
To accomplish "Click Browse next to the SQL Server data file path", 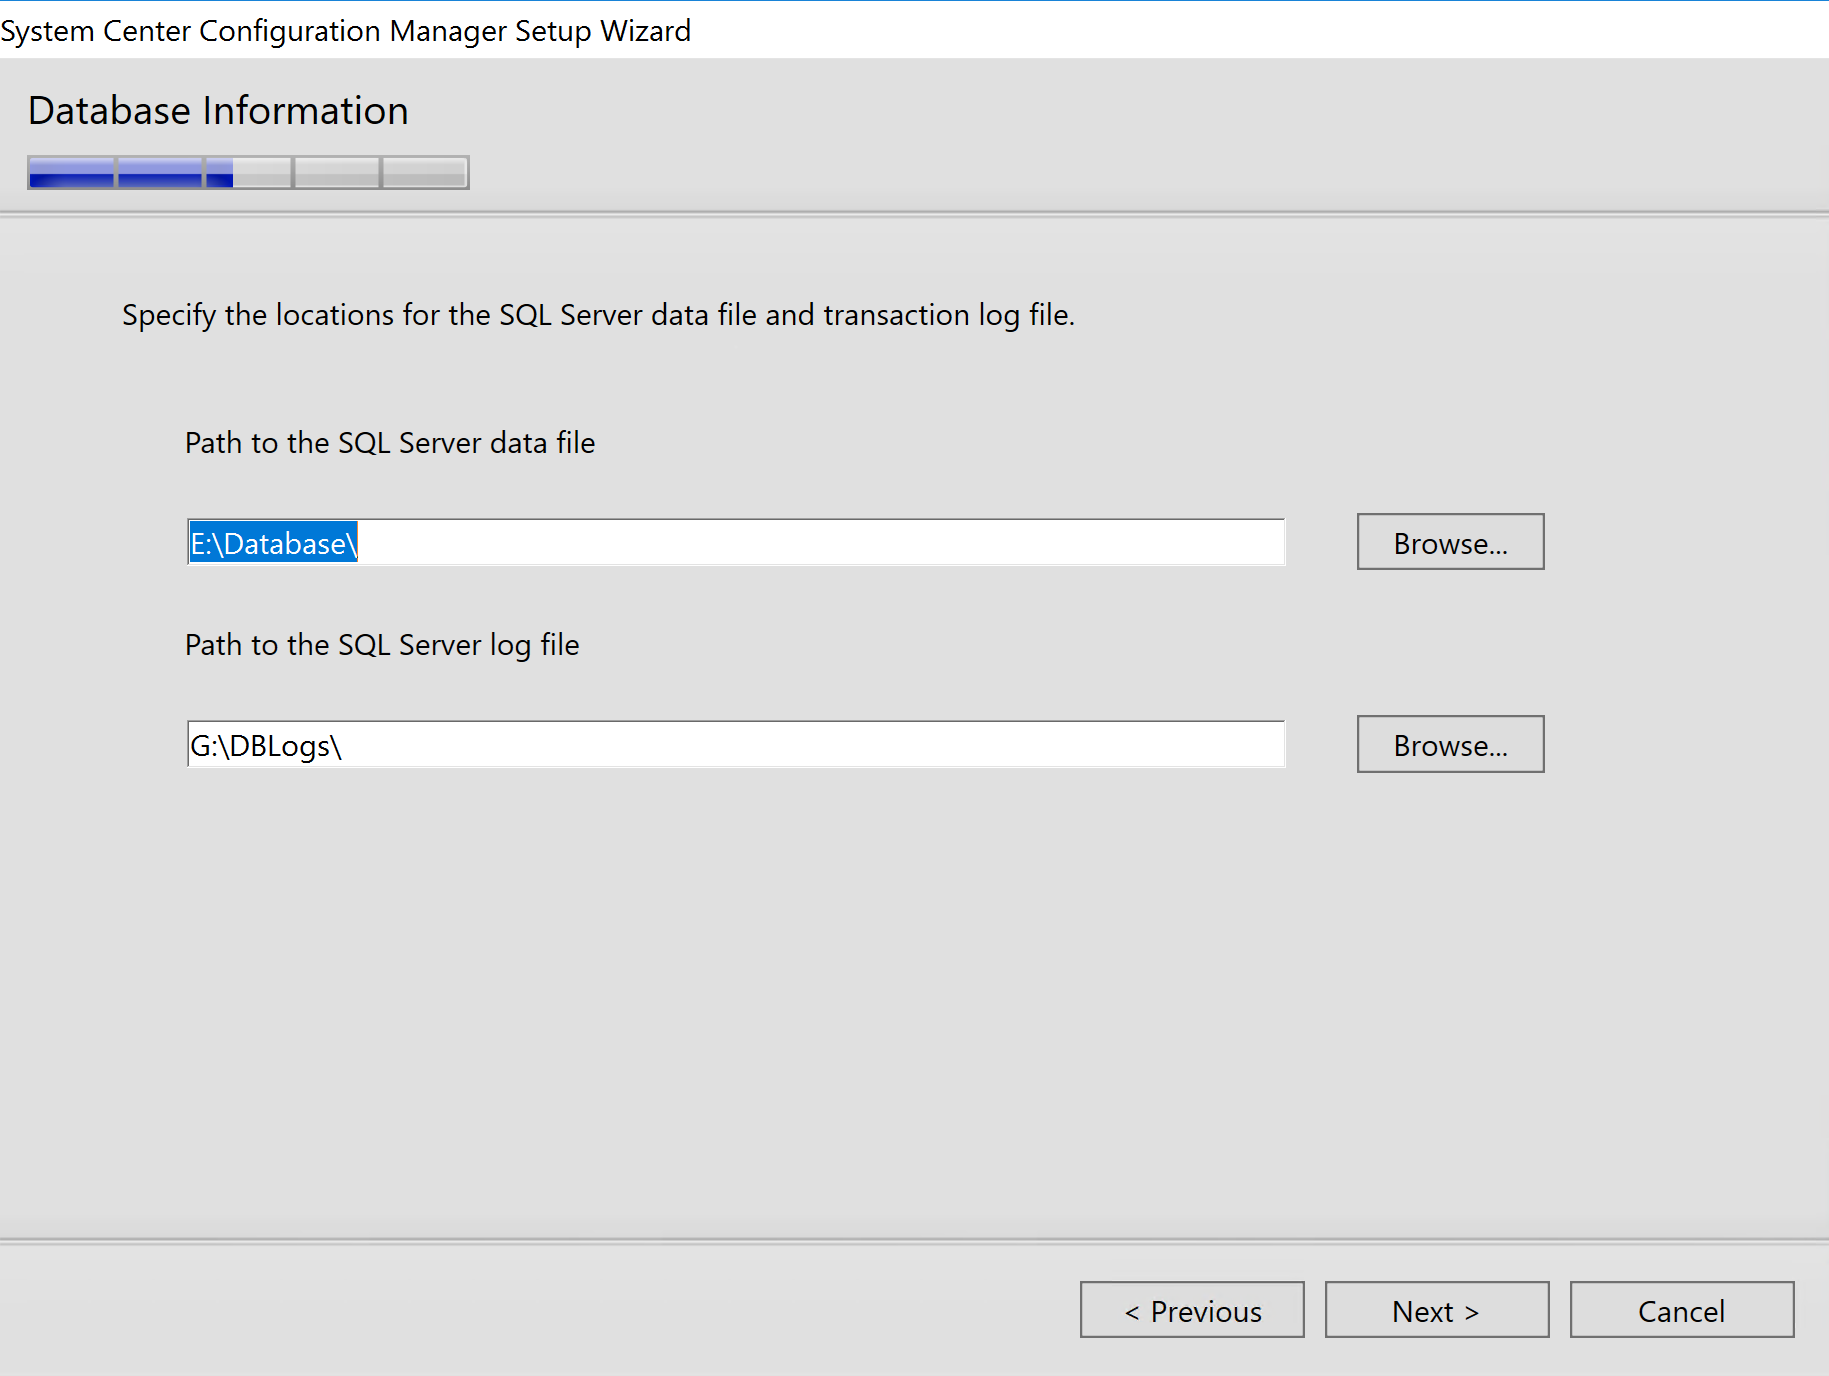I will tap(1449, 542).
